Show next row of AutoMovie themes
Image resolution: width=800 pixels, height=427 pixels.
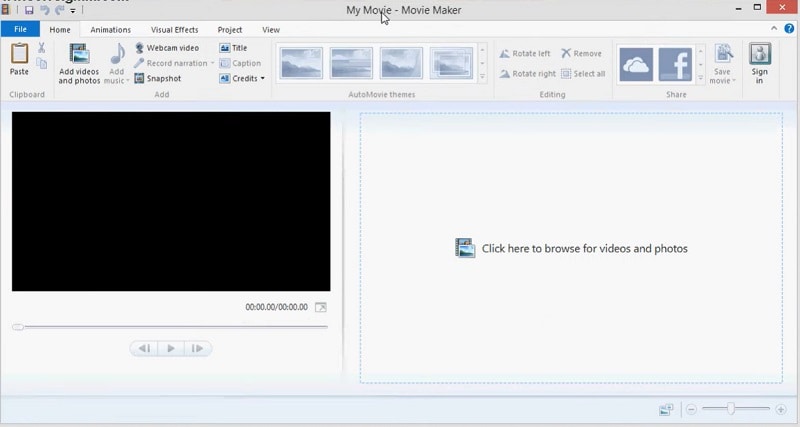point(482,64)
